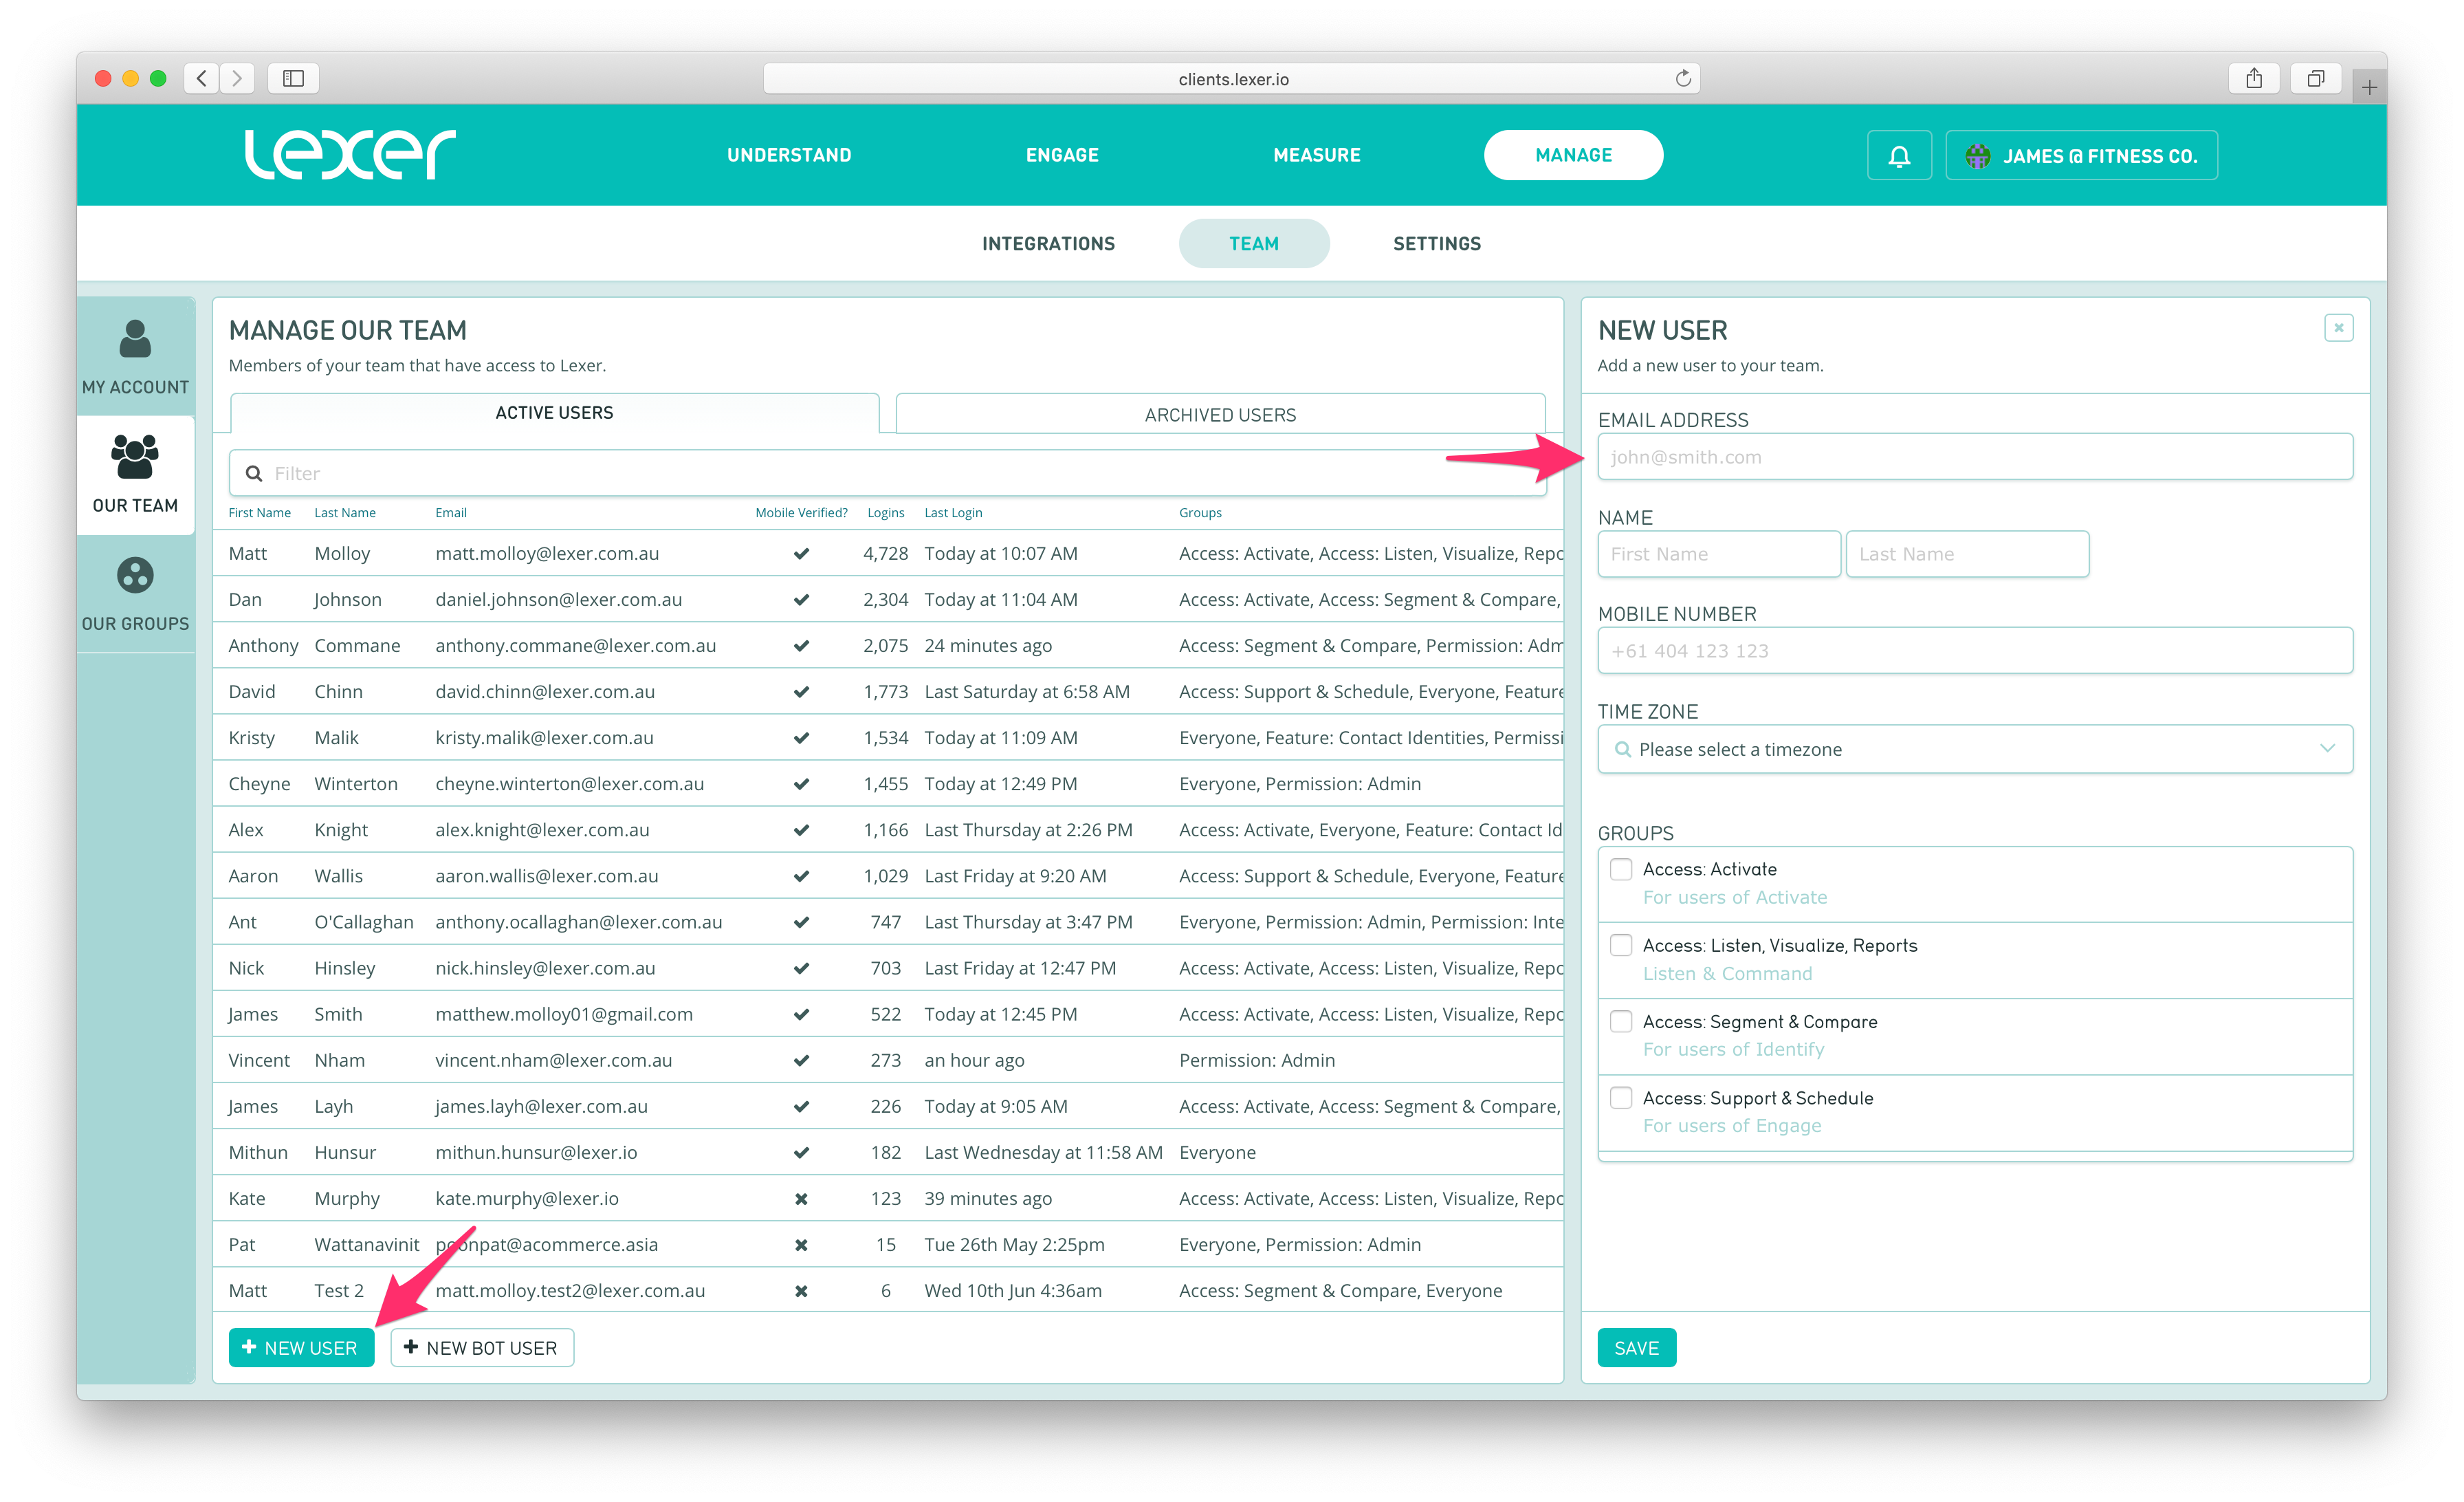Image resolution: width=2464 pixels, height=1502 pixels.
Task: Click the Lexer logo
Action: [x=350, y=154]
